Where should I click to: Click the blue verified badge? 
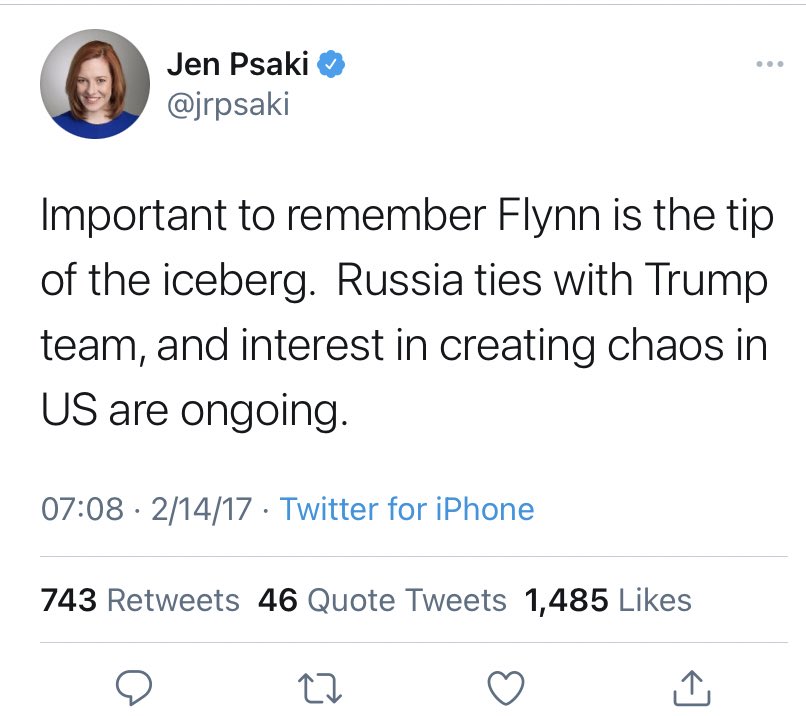click(331, 64)
